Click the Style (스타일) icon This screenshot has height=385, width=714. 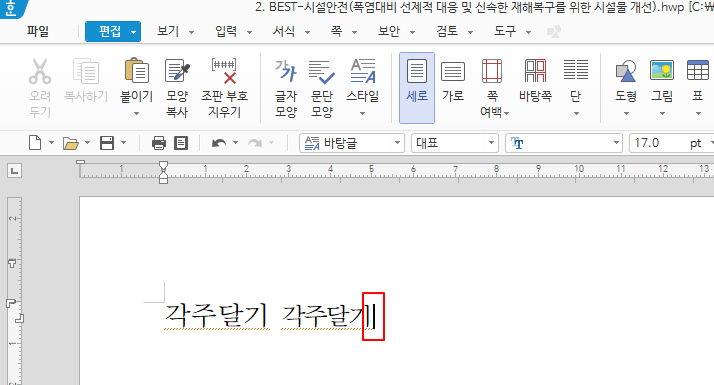click(x=362, y=72)
